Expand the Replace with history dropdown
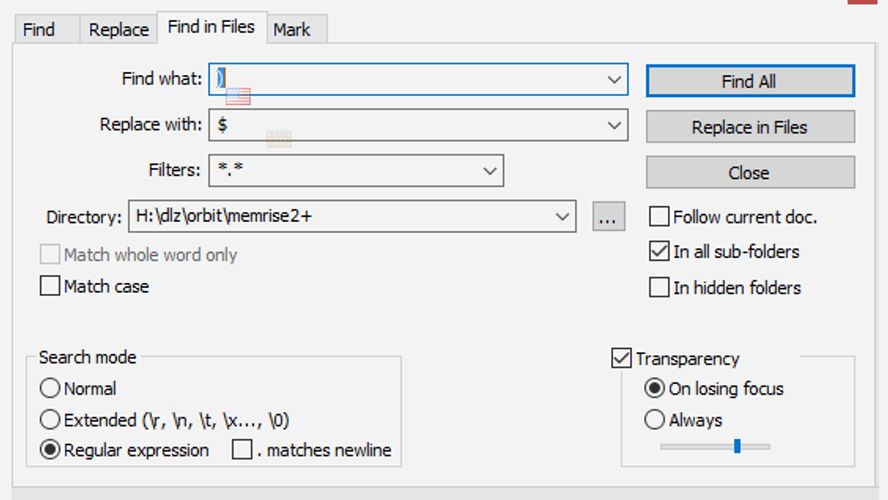This screenshot has width=888, height=500. 614,125
